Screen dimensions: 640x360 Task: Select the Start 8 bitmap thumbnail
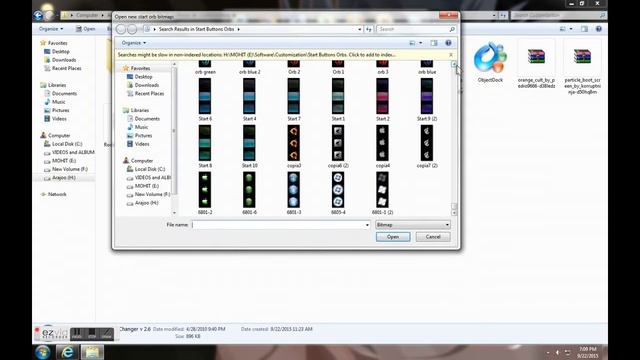click(205, 143)
